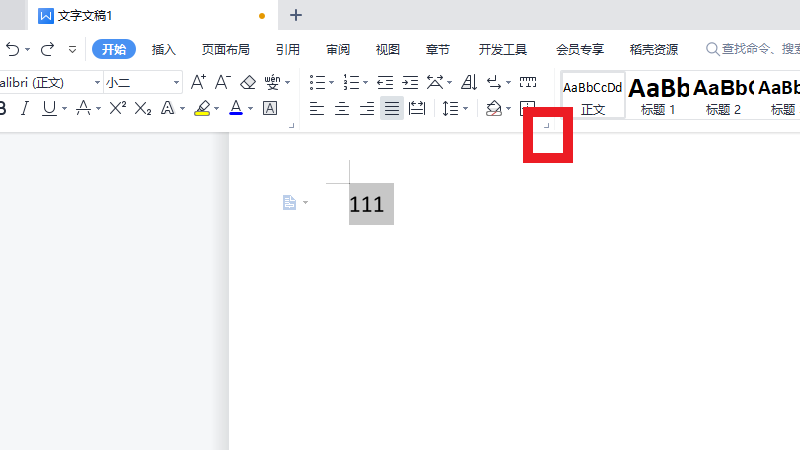This screenshot has height=450, width=800.
Task: Click the increase font size icon
Action: point(198,82)
